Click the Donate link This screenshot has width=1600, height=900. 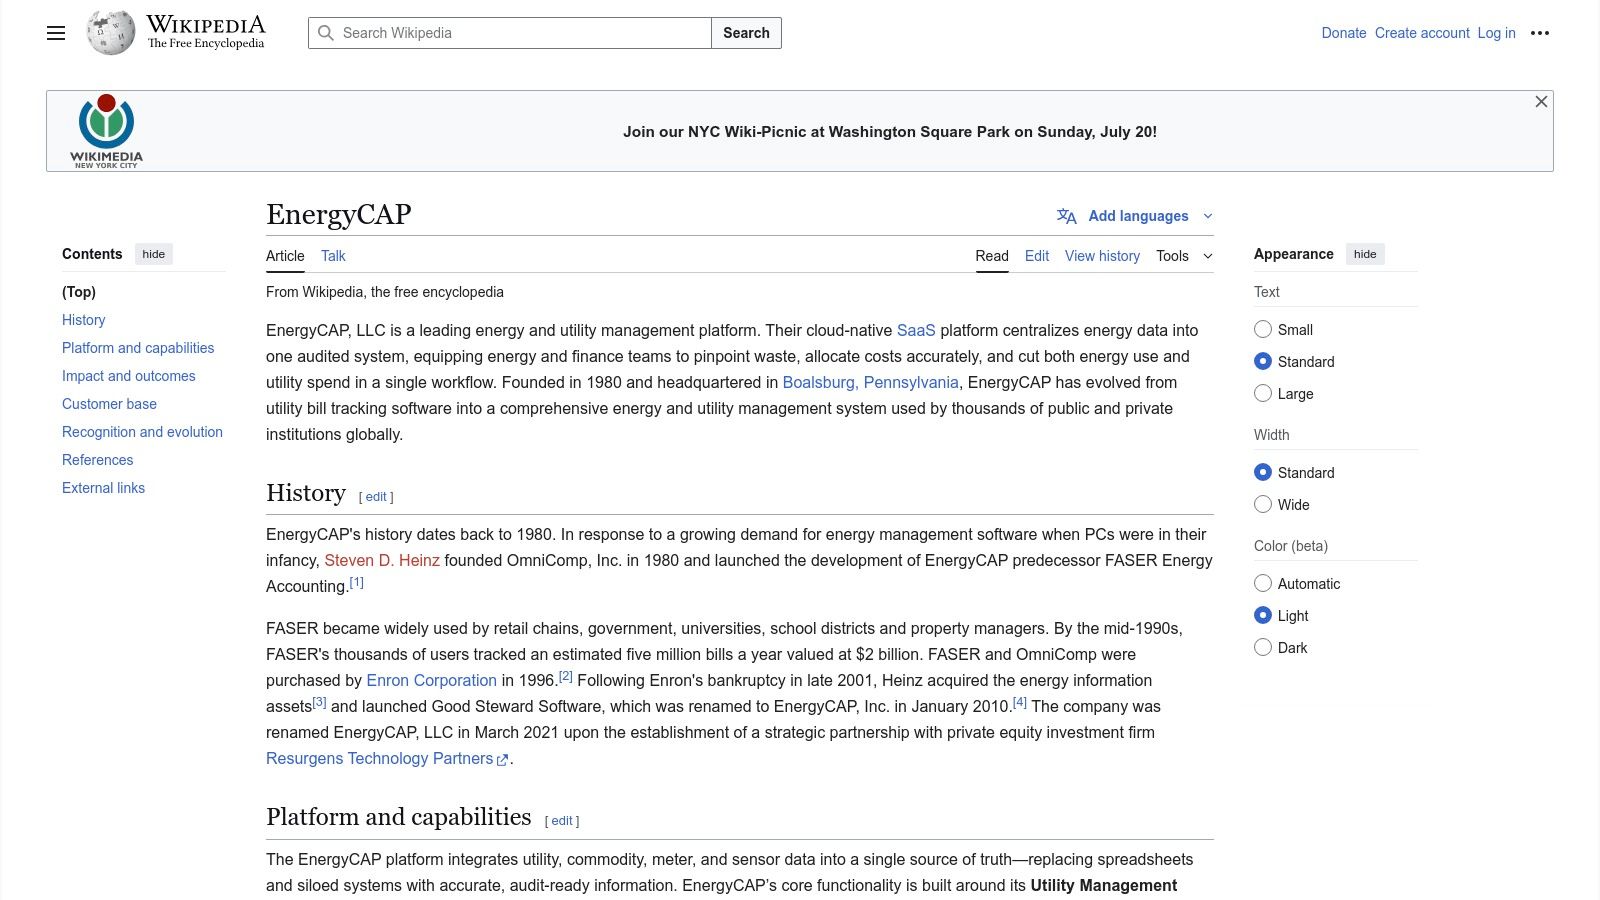pos(1344,33)
